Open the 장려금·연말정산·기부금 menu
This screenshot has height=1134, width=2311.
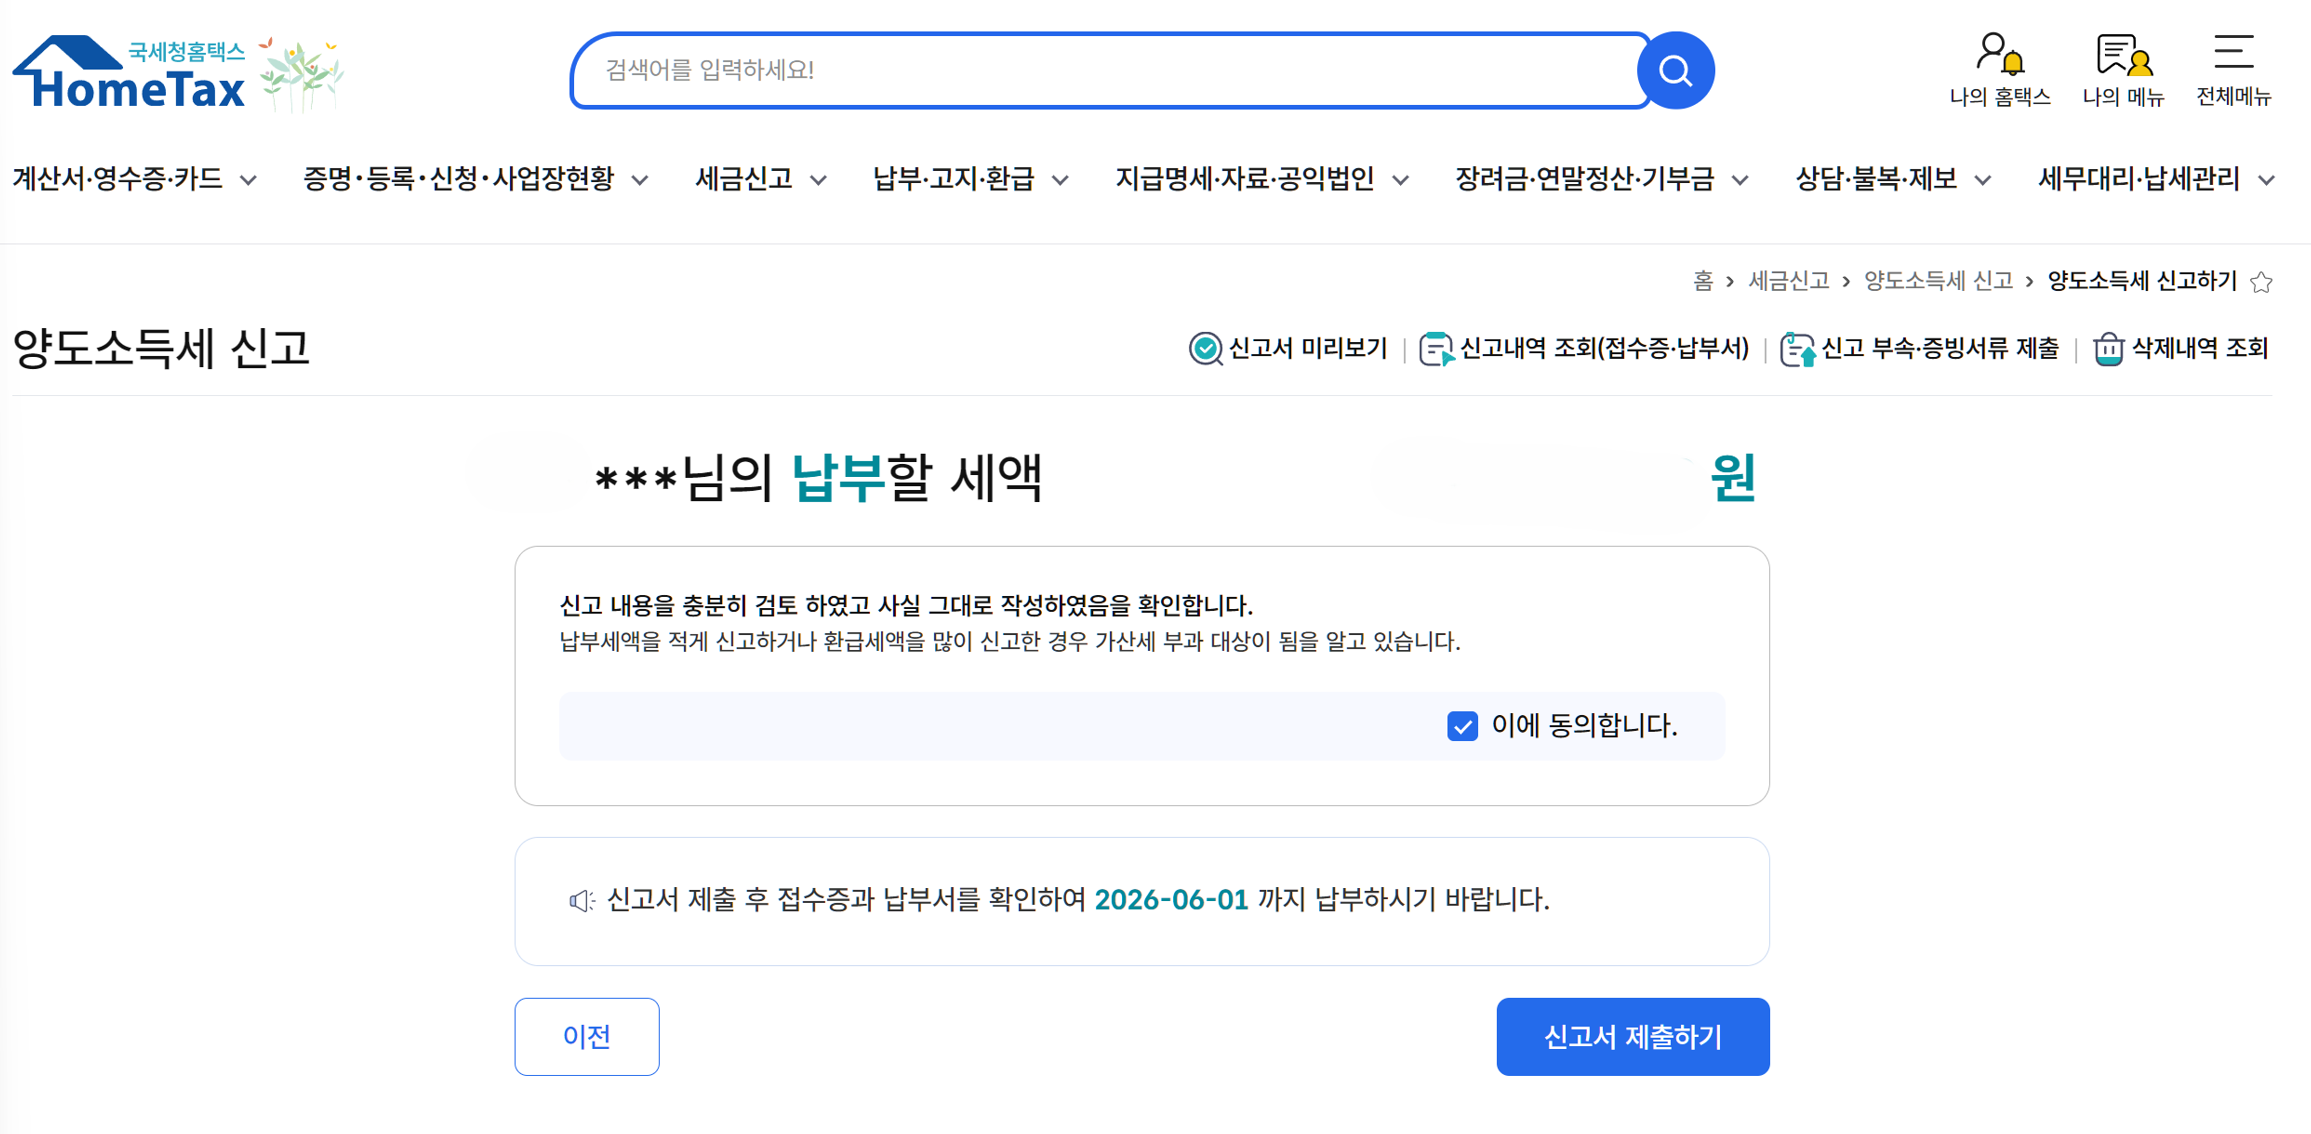1601,179
